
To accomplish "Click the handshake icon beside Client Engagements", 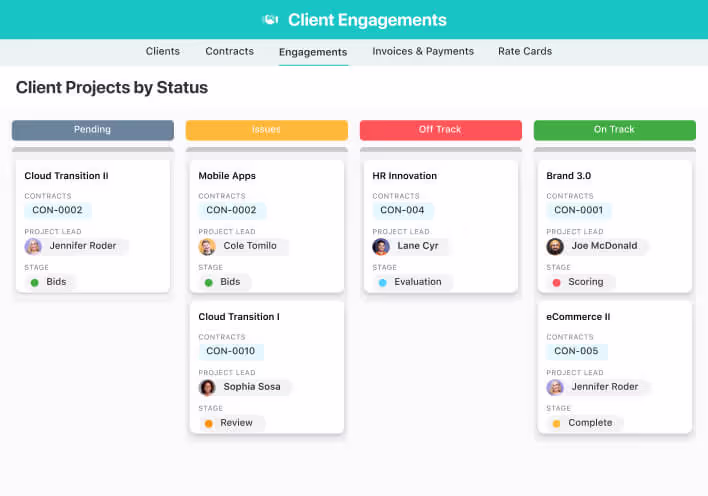I will (x=270, y=20).
